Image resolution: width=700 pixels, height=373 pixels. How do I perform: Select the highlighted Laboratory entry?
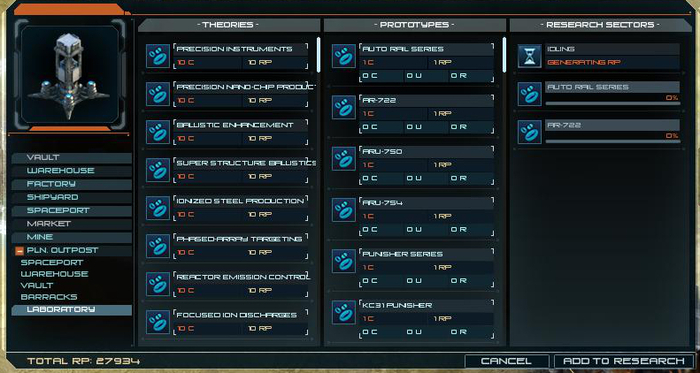72,310
